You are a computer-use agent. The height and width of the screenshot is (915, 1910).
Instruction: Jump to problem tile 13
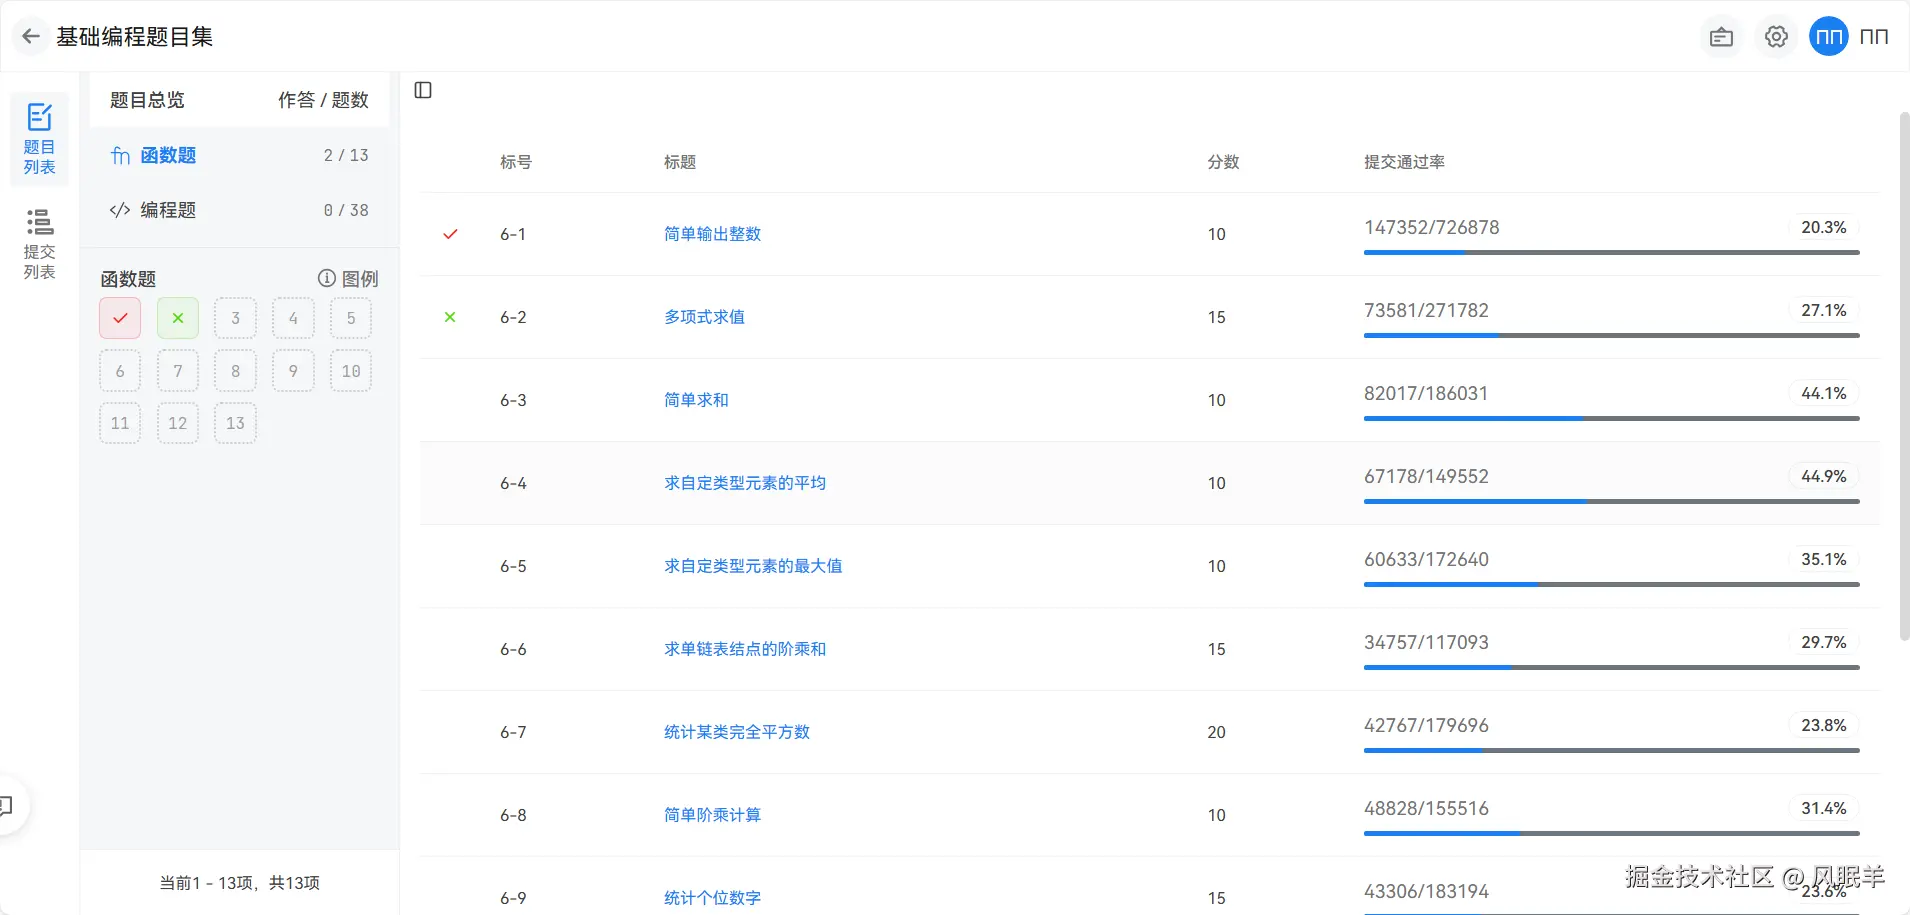click(236, 423)
